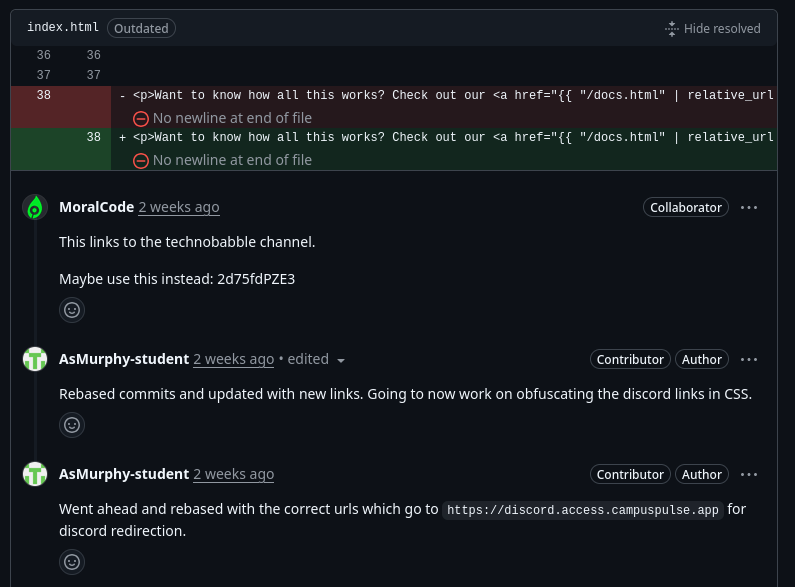The image size is (795, 587).
Task: Open AsMurphy-student avatar on the last comment
Action: (35, 474)
